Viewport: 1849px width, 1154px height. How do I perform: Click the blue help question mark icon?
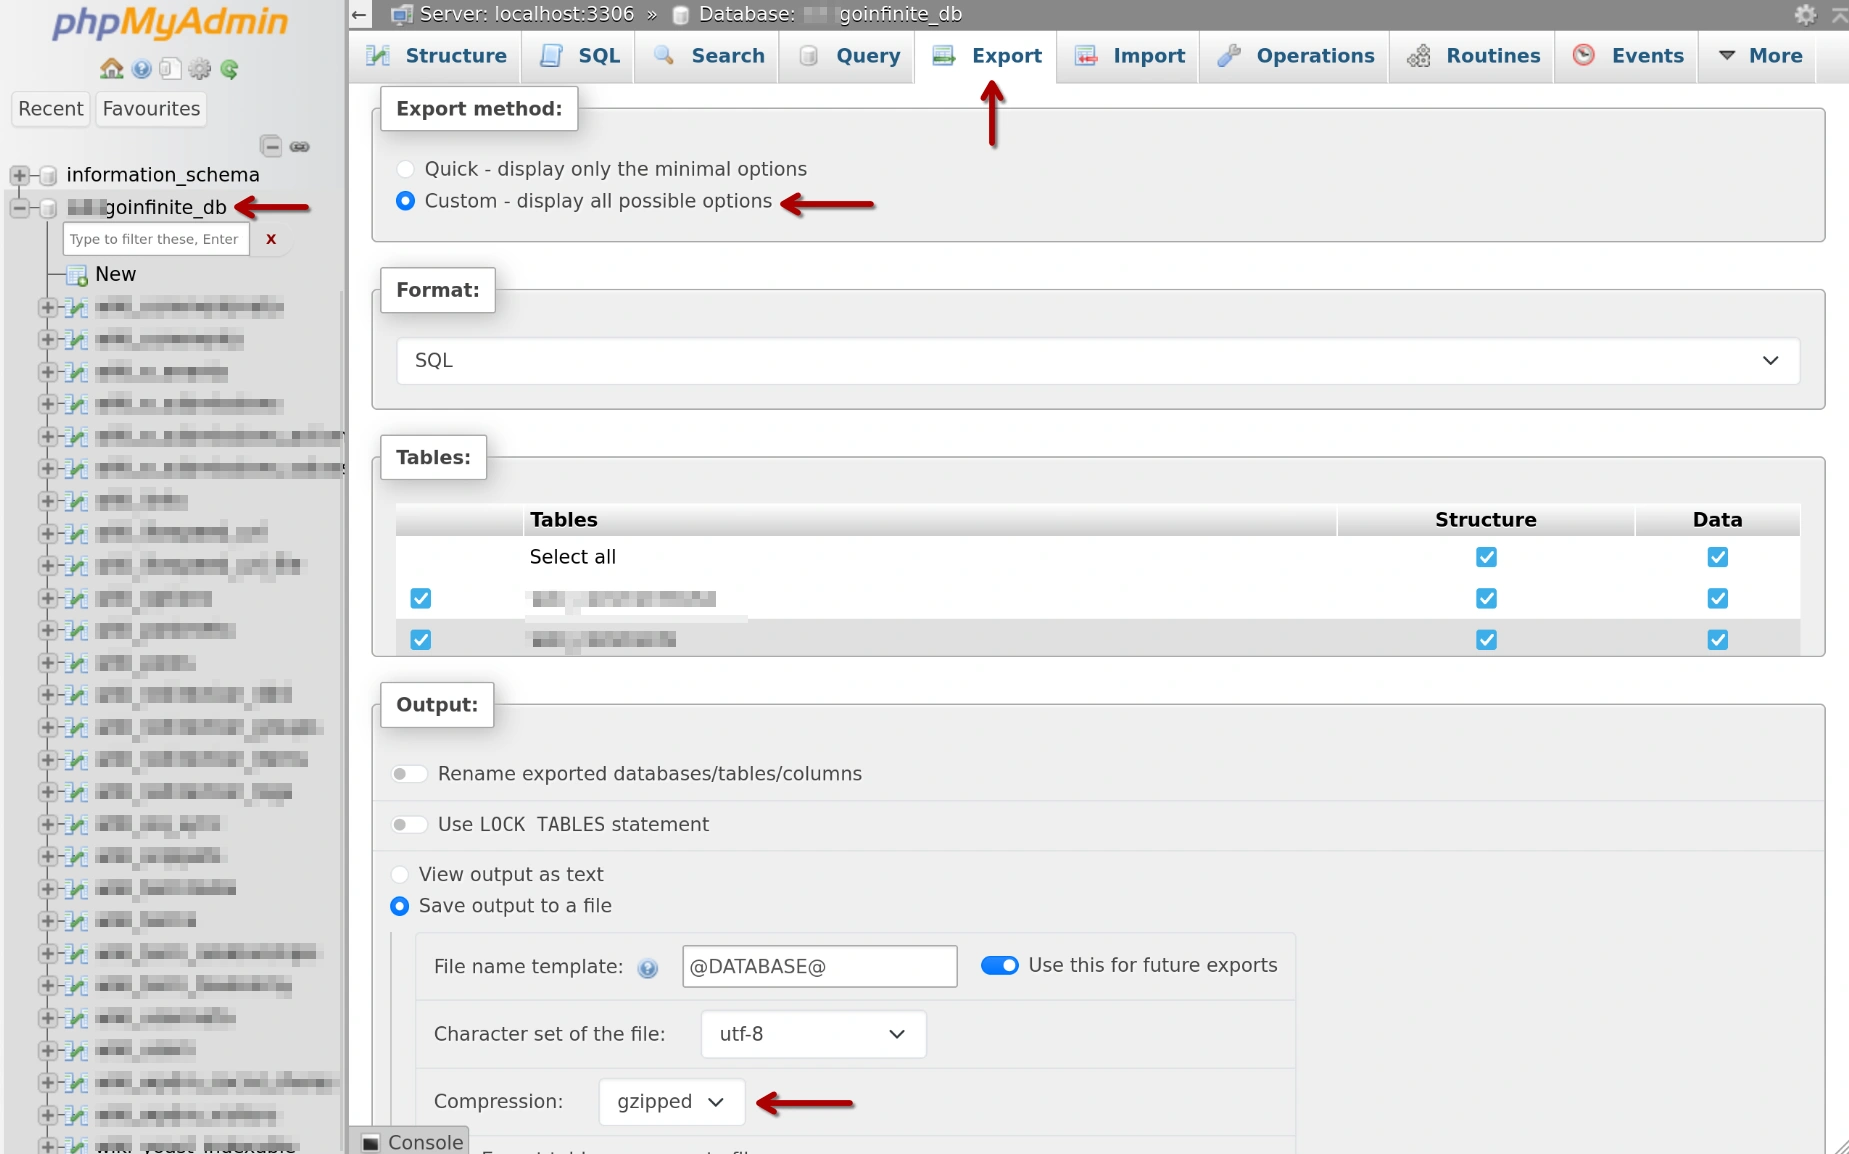point(140,68)
